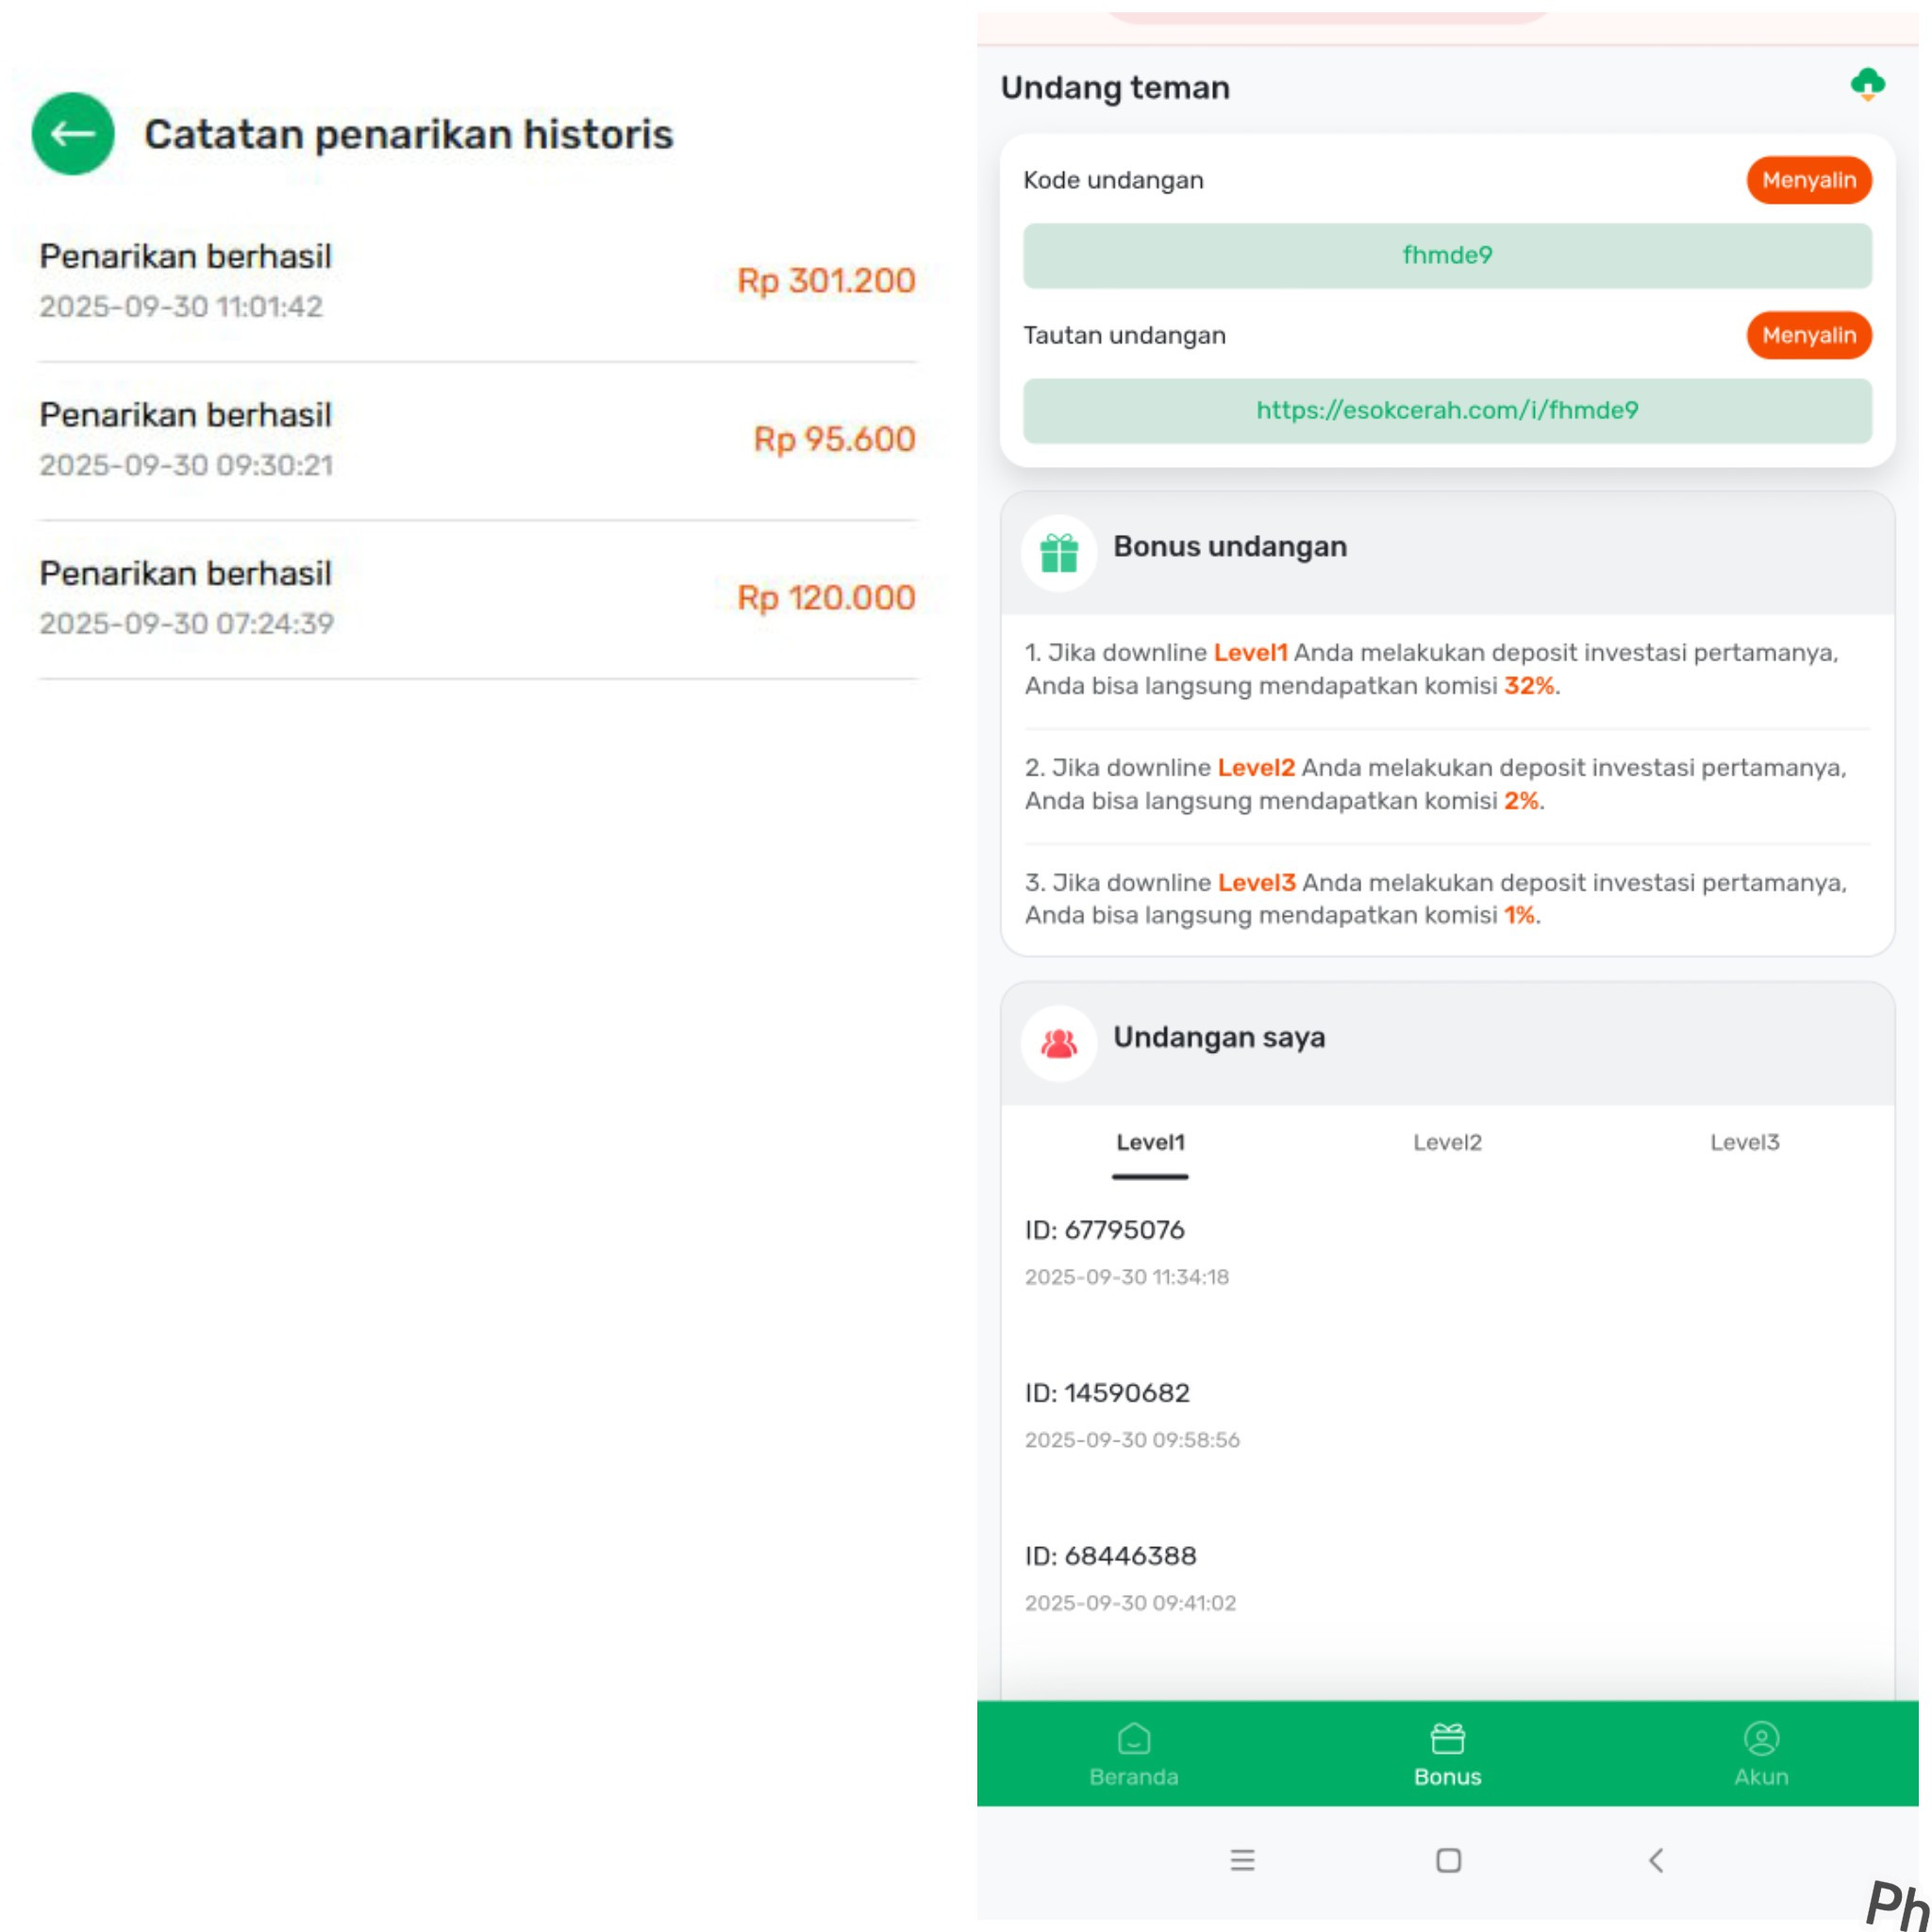
Task: Tap Android recent apps menu icon
Action: (1242, 1860)
